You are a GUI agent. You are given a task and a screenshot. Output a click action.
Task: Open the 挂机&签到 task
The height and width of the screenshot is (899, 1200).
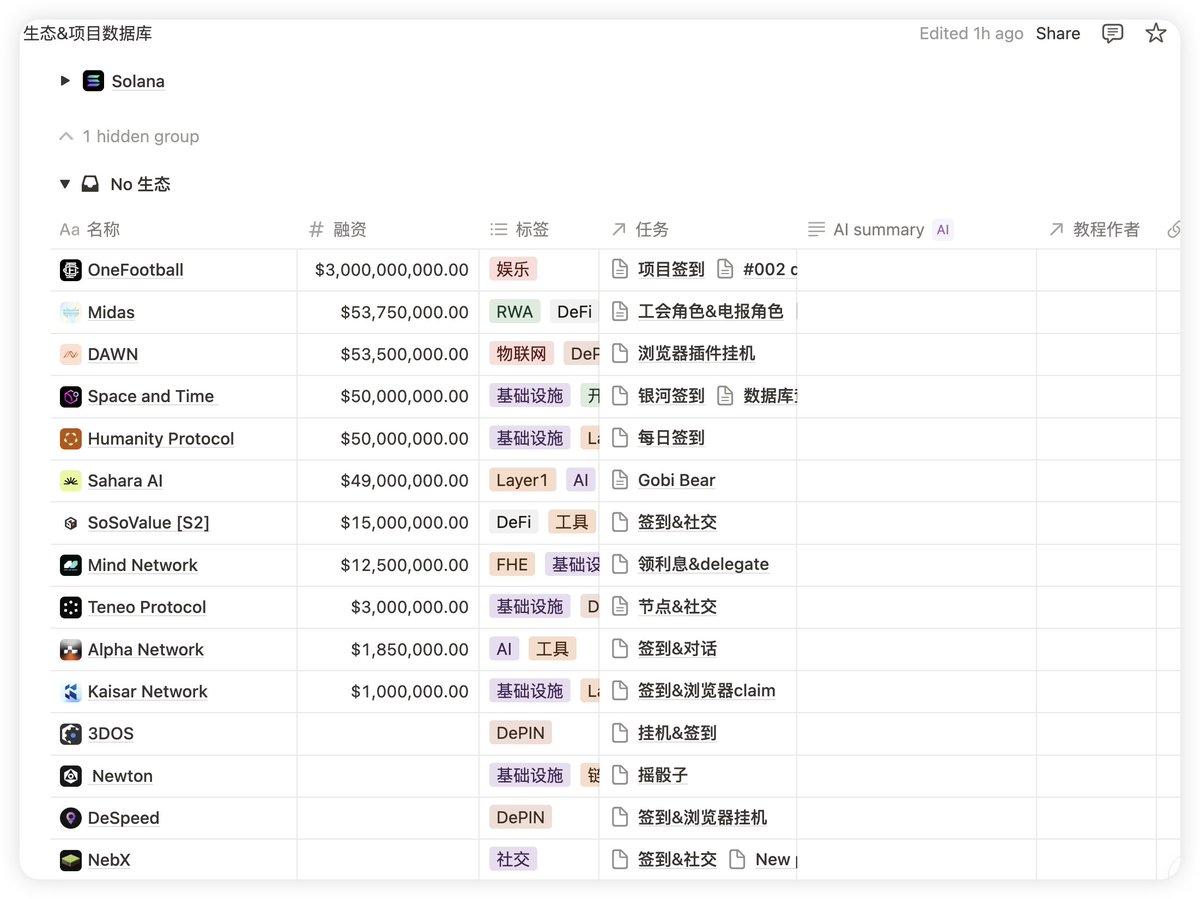pos(677,733)
